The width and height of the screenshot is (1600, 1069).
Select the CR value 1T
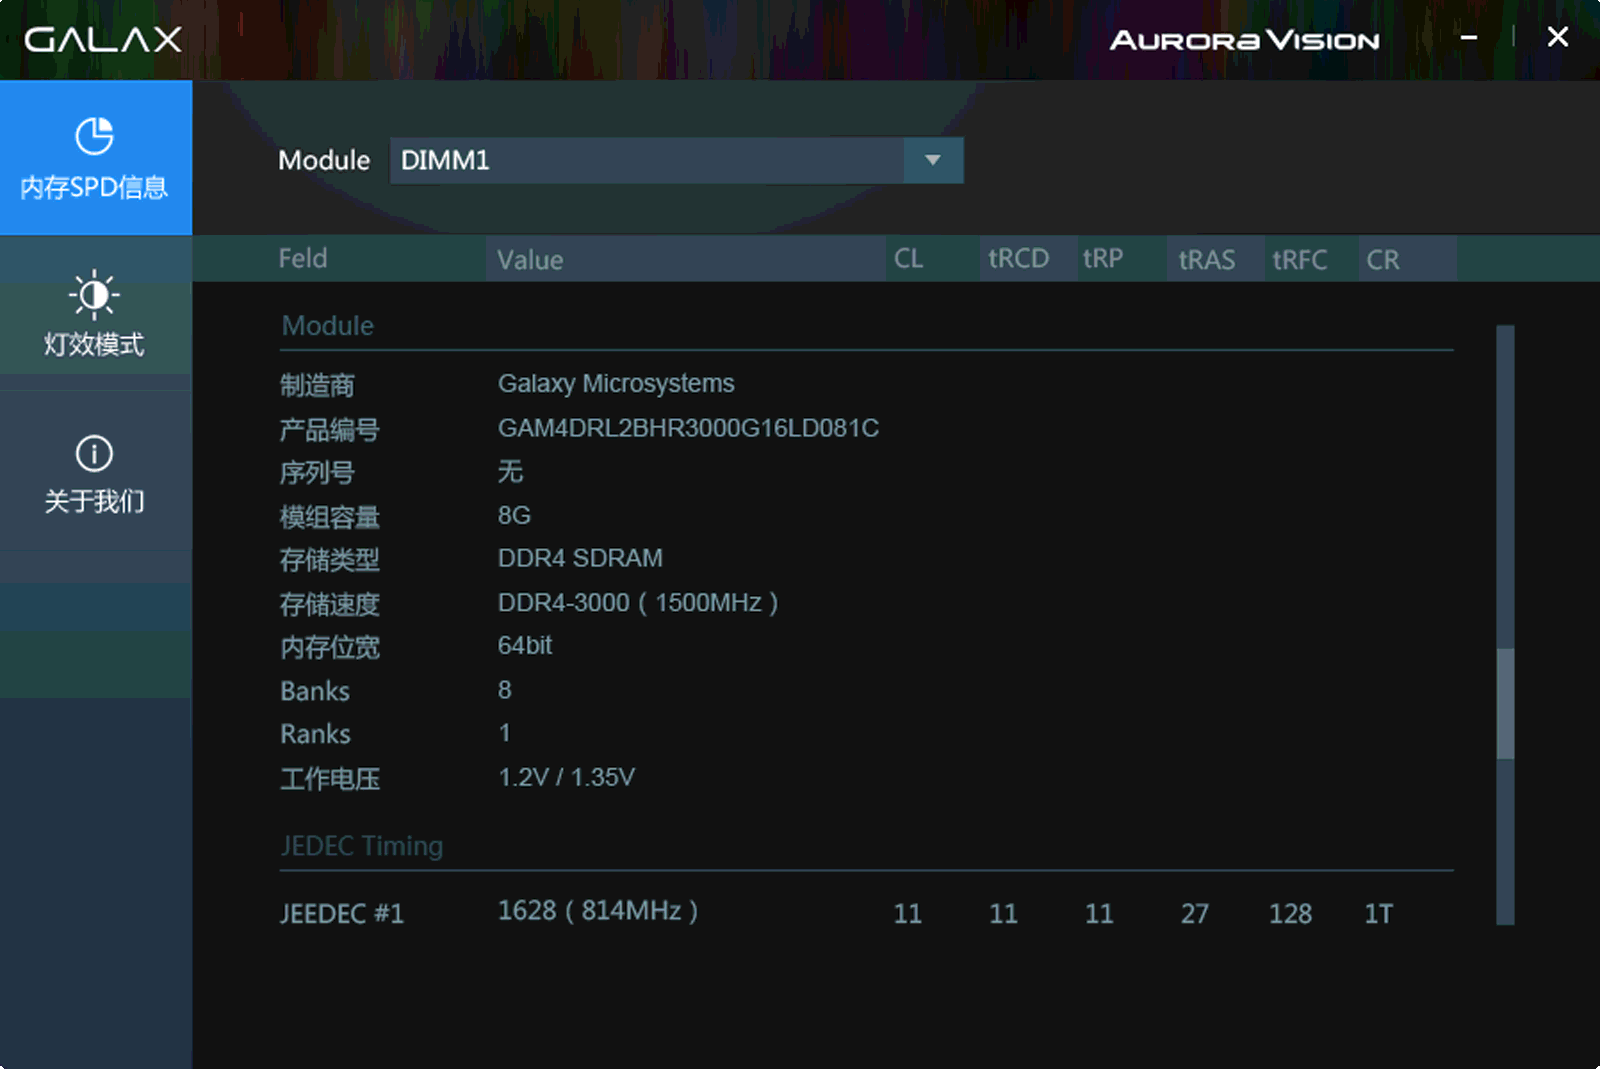point(1378,914)
